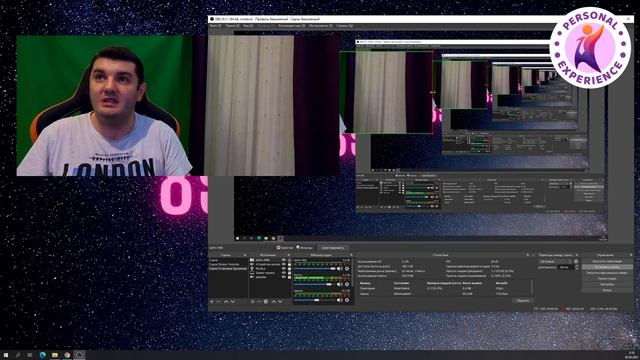Select the Mic/Aux source row
This screenshot has height=360, width=640.
270,269
